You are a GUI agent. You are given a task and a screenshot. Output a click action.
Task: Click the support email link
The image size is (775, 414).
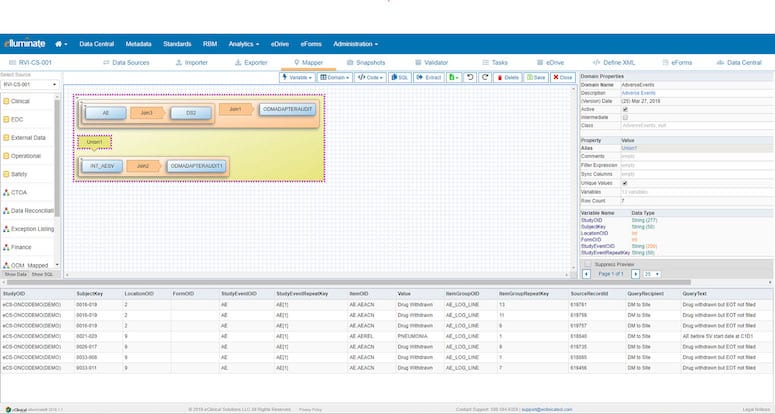(x=547, y=410)
